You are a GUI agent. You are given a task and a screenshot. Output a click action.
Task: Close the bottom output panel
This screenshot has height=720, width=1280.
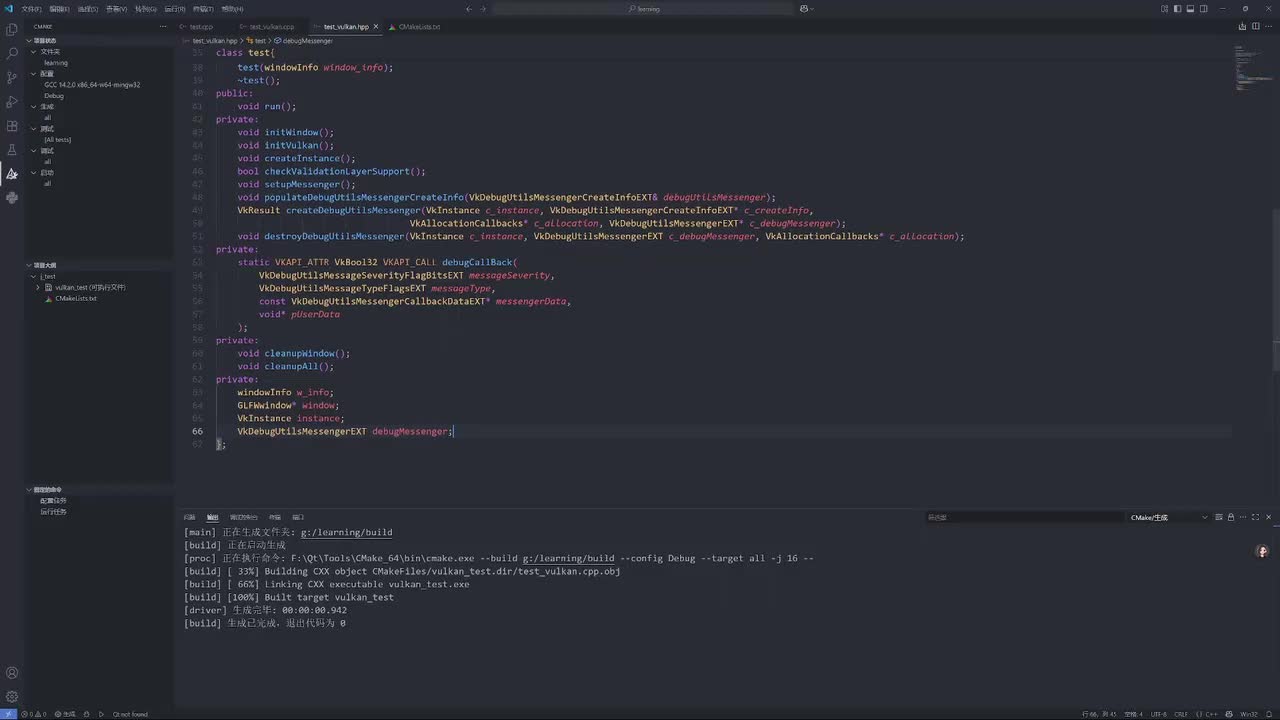tap(1269, 517)
